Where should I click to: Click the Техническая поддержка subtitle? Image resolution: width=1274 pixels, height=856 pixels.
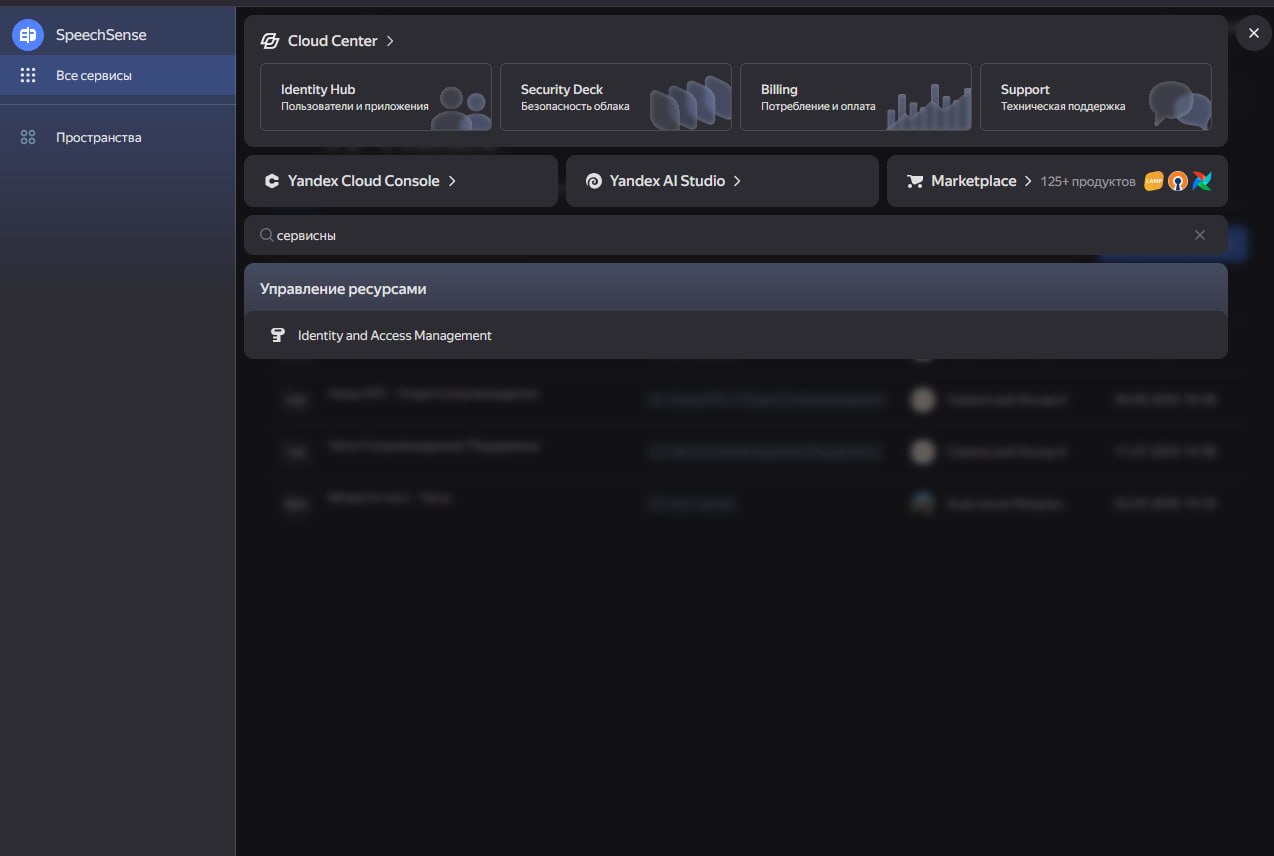pos(1063,106)
